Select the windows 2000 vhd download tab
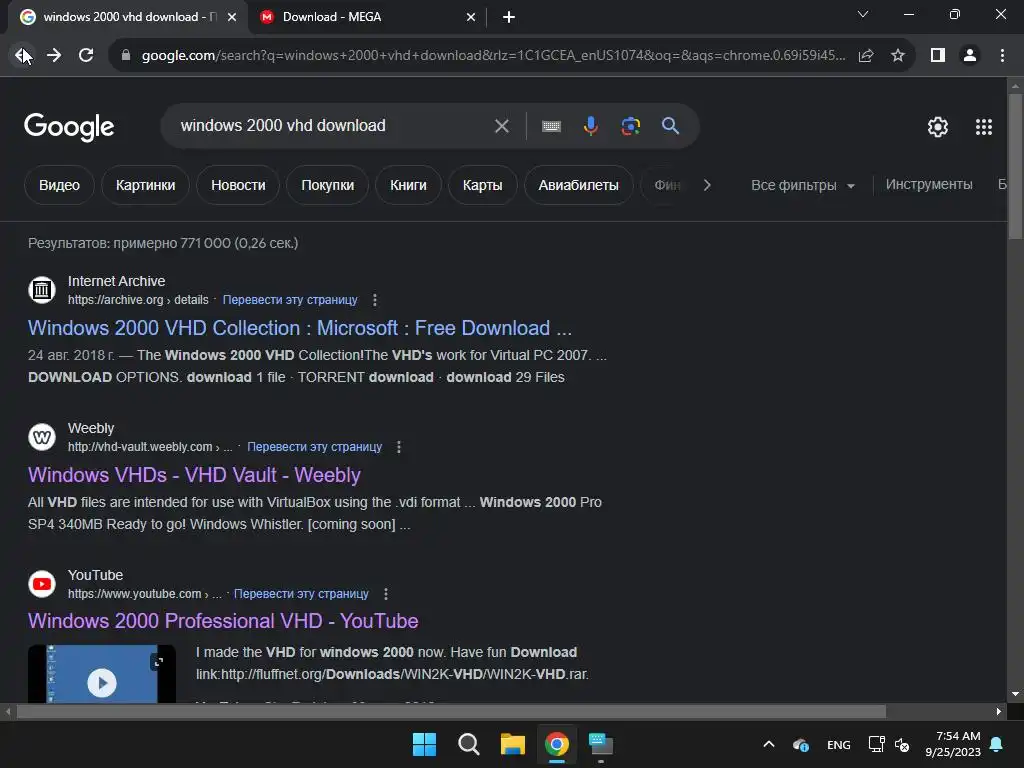The width and height of the screenshot is (1024, 768). 123,17
